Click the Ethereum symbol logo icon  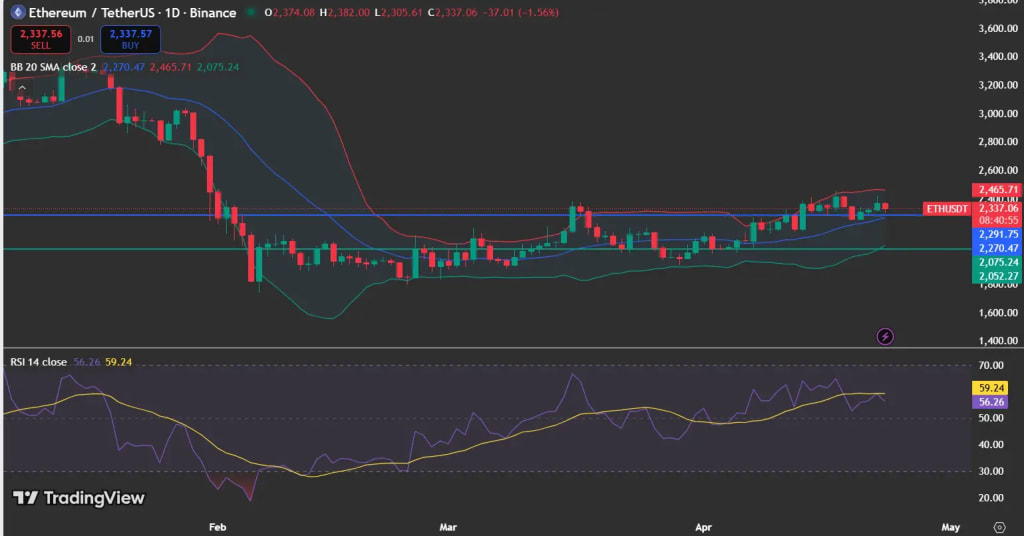[18, 12]
